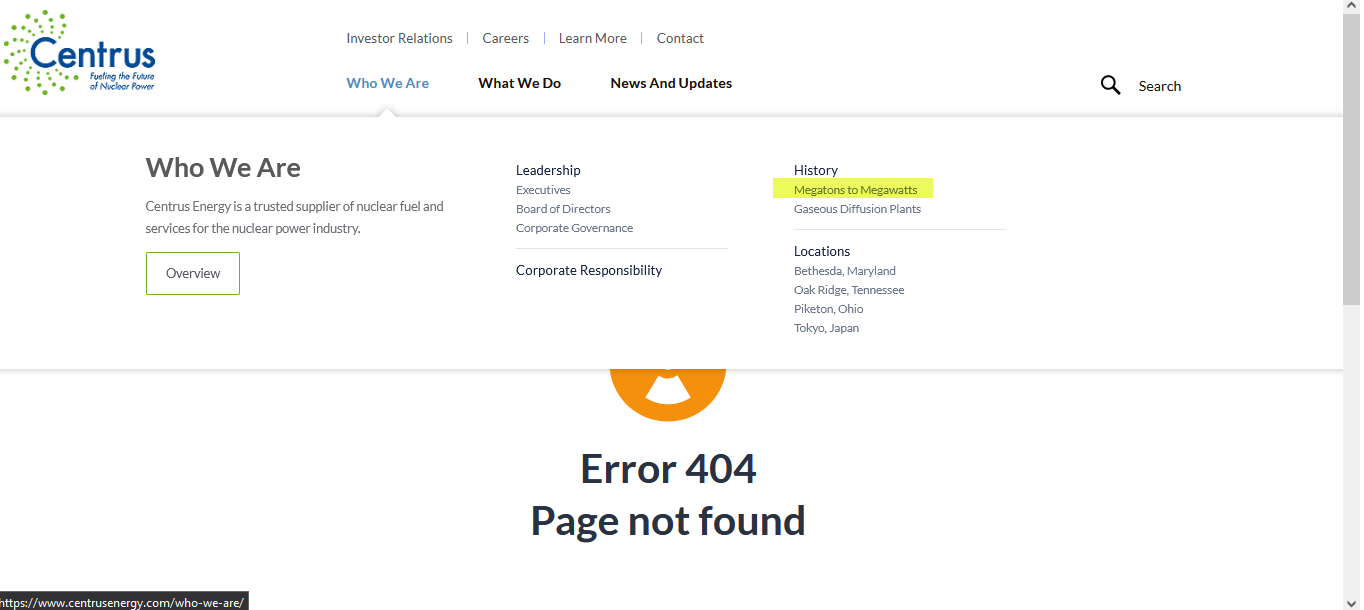Open Board of Directors
The width and height of the screenshot is (1364, 610).
tap(563, 209)
